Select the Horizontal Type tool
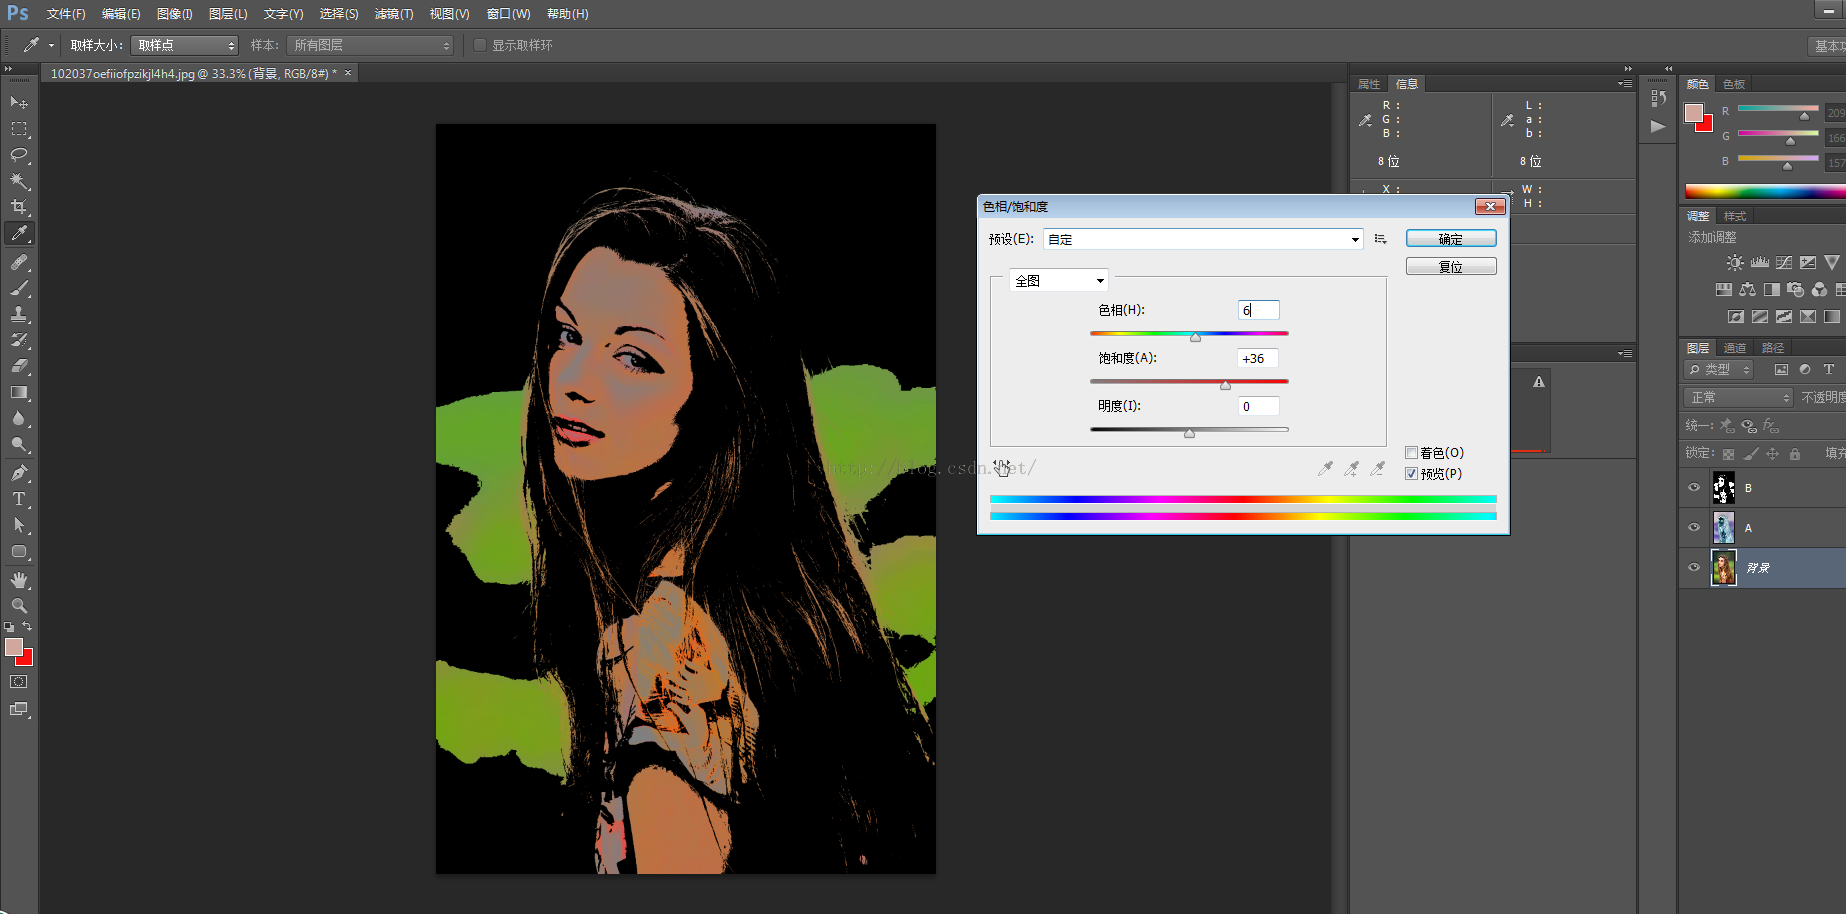Image resolution: width=1846 pixels, height=914 pixels. (19, 499)
